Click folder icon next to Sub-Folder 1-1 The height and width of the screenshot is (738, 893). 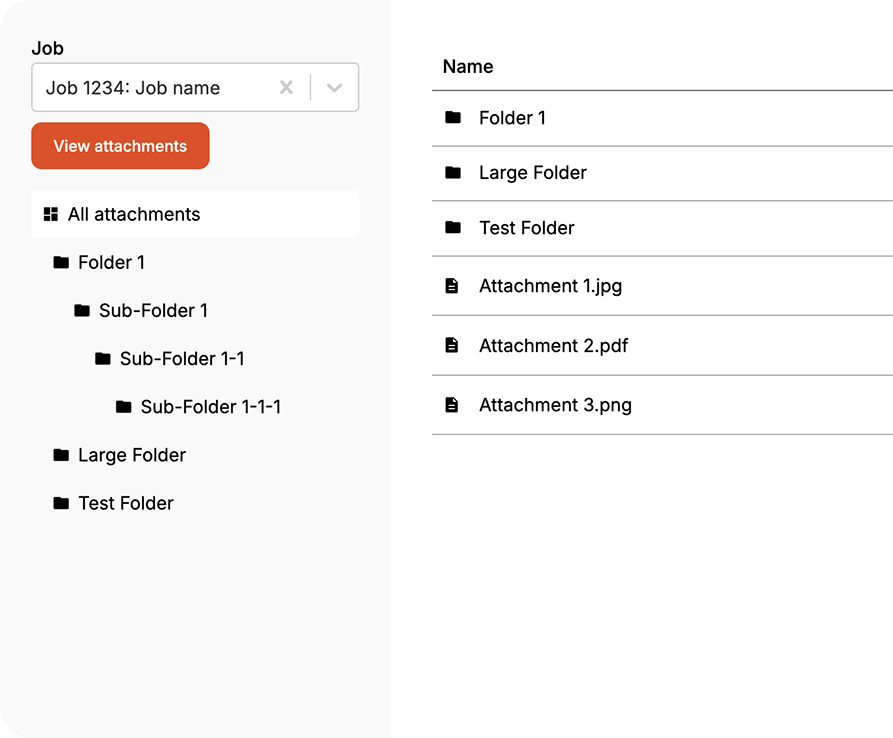point(103,359)
